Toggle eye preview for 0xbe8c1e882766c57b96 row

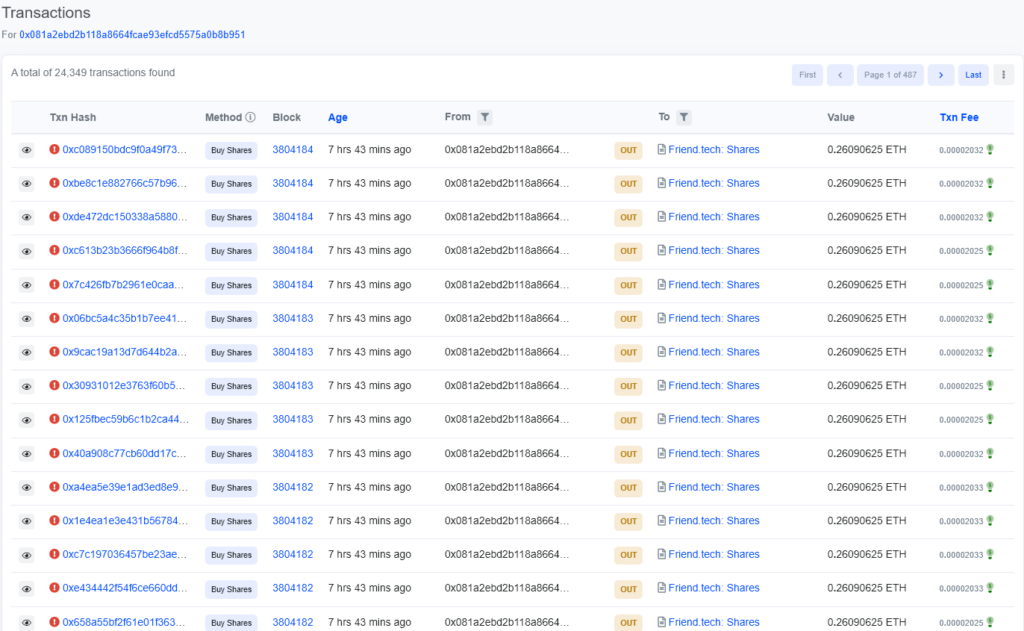click(x=27, y=184)
